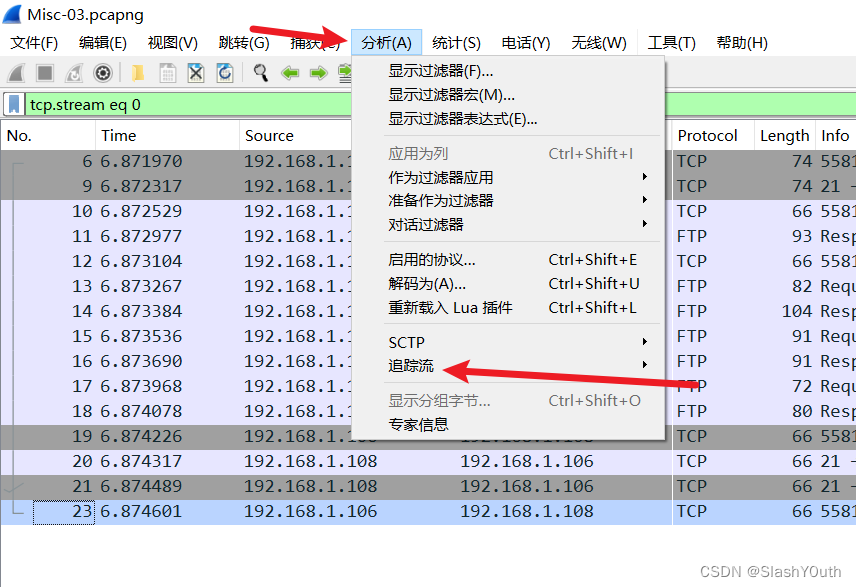856x587 pixels.
Task: Go to previous packet green left arrow
Action: point(290,73)
